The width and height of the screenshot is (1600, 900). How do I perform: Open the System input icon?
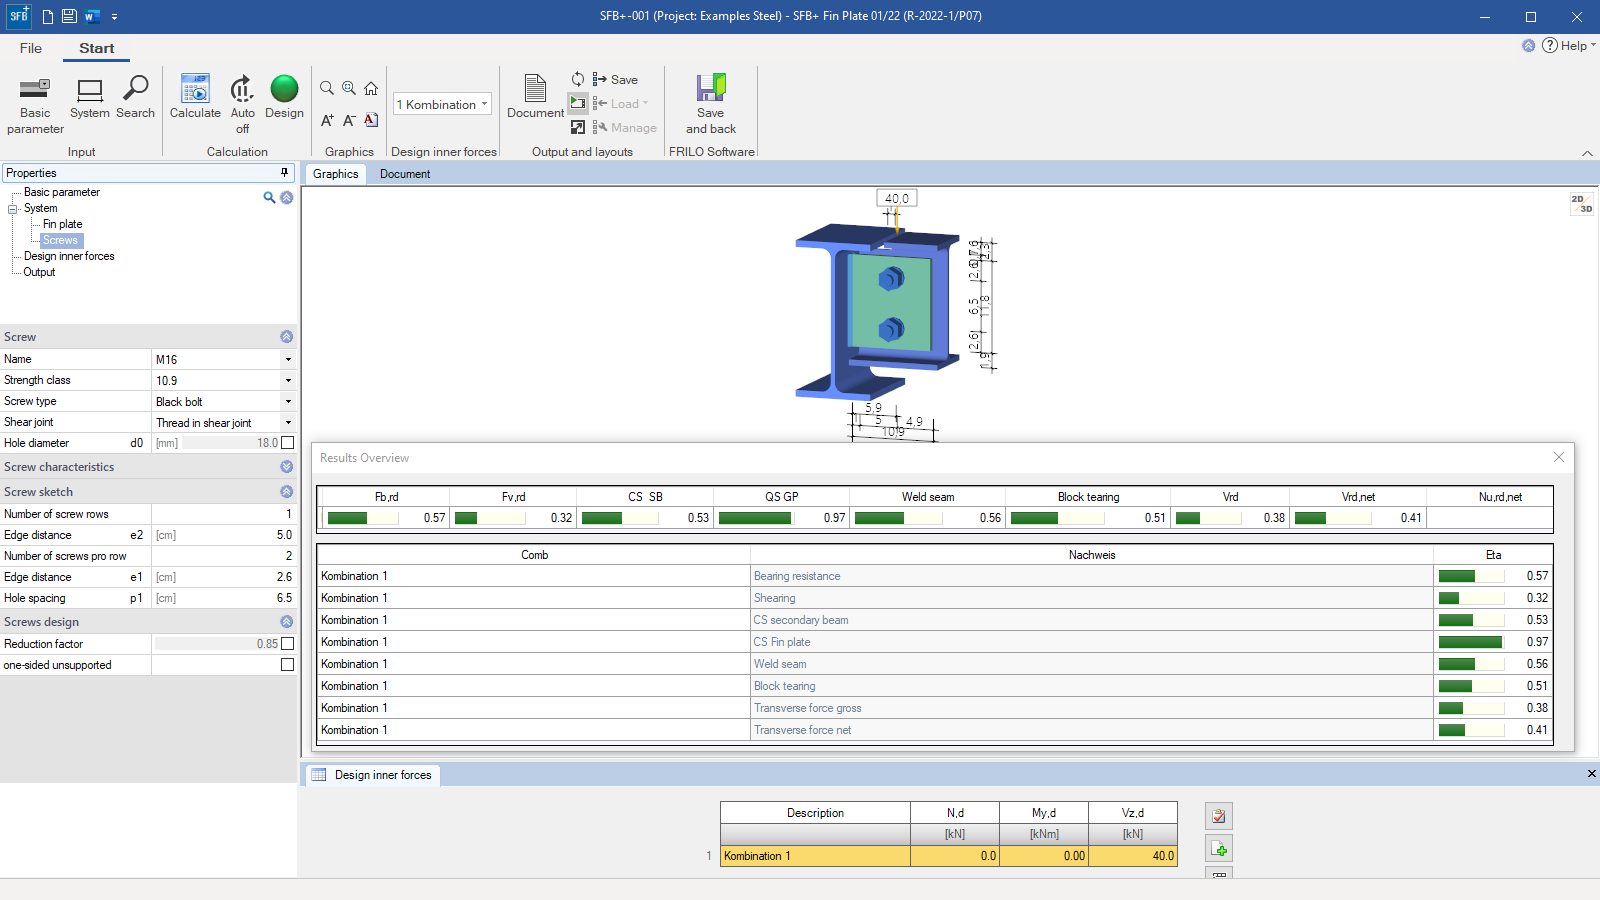[x=90, y=98]
